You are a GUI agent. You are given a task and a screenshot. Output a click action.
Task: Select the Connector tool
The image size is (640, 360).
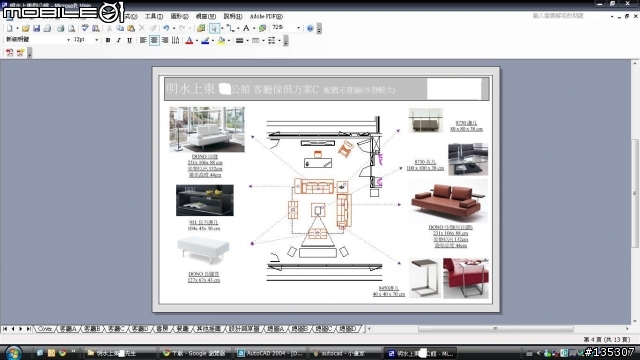pyautogui.click(x=231, y=28)
